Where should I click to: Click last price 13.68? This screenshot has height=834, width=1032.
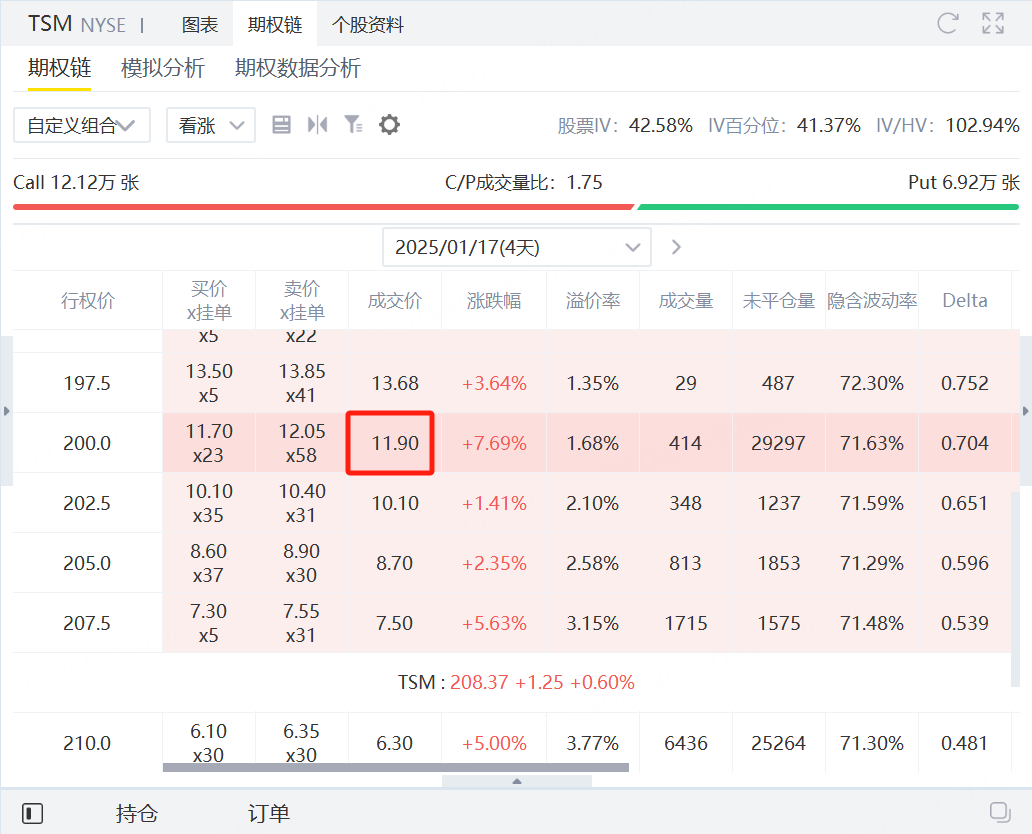(x=395, y=383)
